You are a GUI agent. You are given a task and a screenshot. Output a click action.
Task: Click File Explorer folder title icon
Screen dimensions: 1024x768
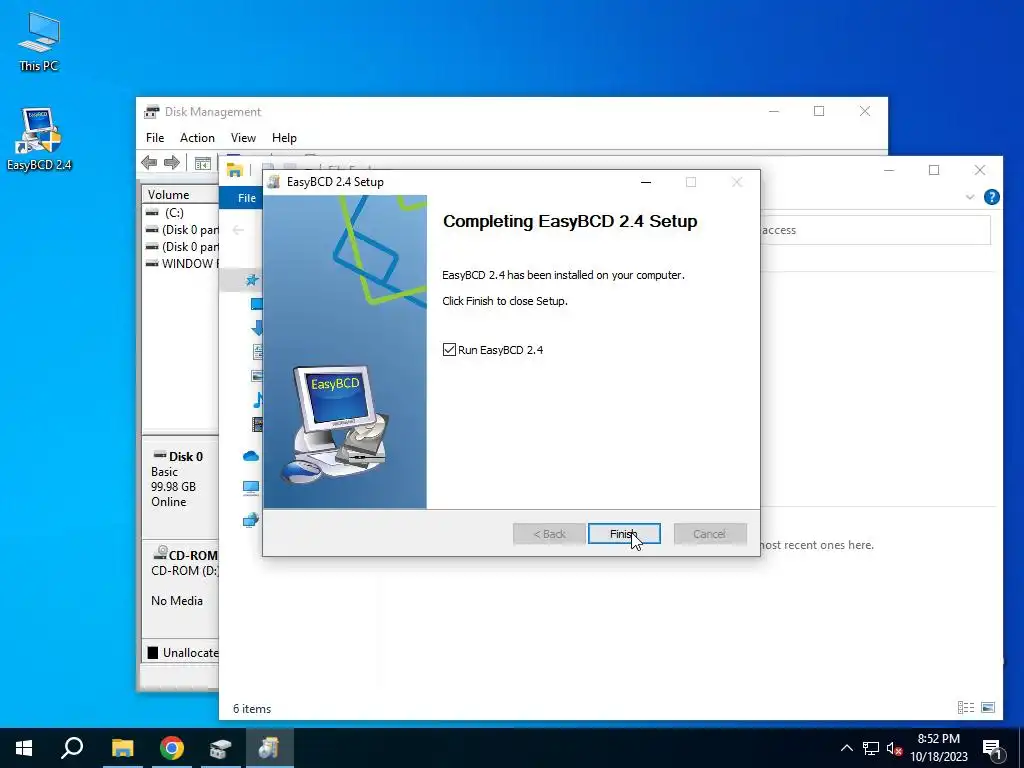[234, 170]
